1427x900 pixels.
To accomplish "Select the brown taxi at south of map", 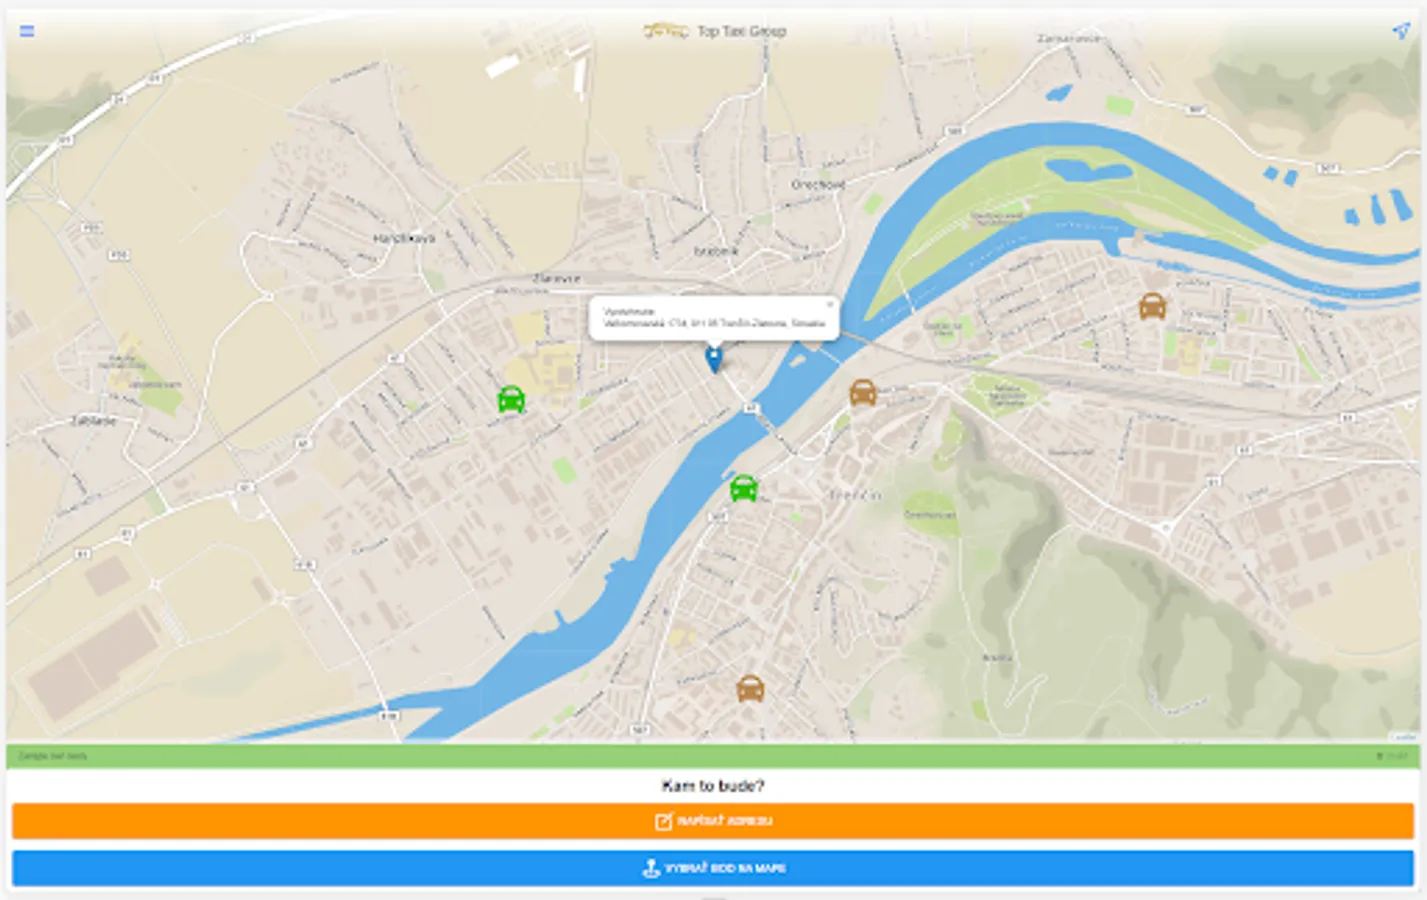I will pos(750,688).
